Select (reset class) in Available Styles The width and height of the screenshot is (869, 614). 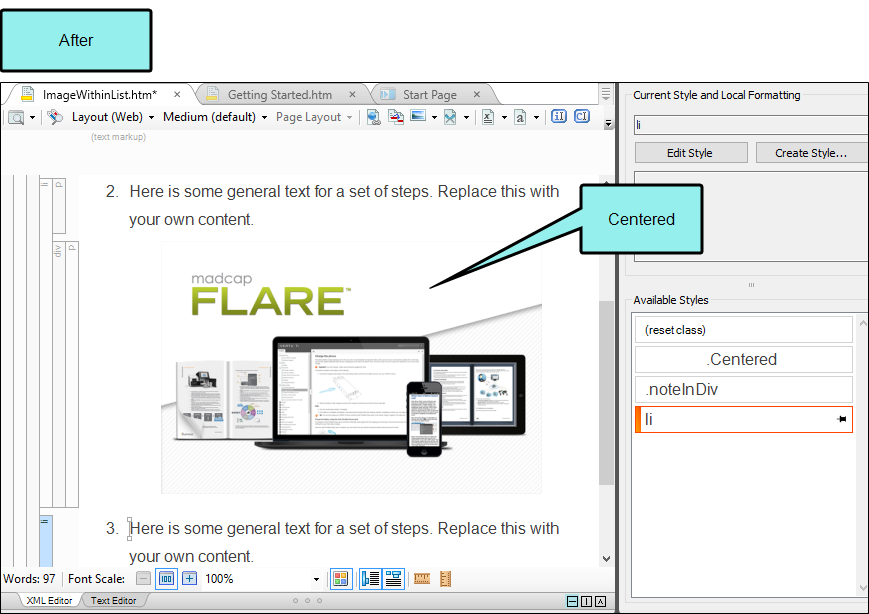743,330
